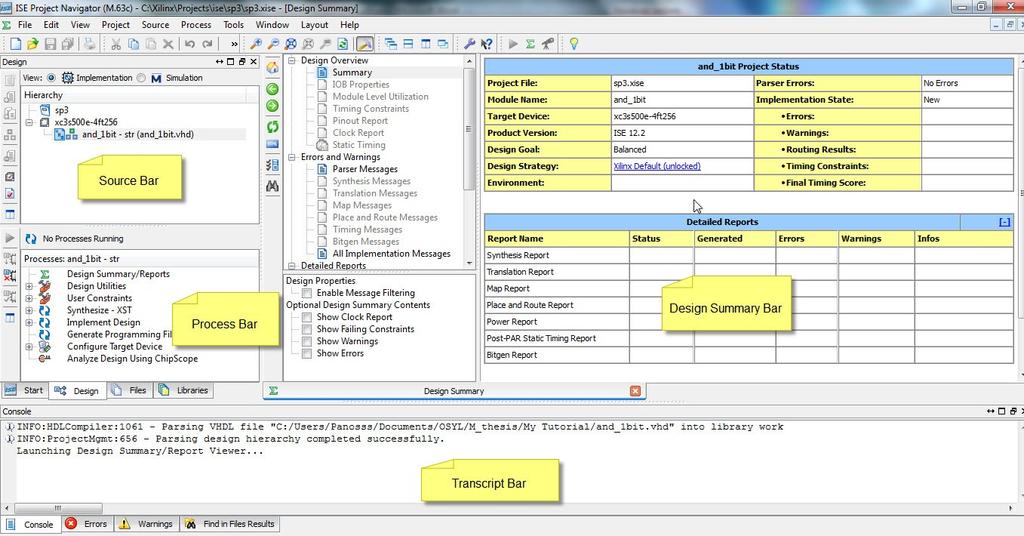1024x536 pixels.
Task: Expand the Design Utilities process
Action: click(29, 286)
